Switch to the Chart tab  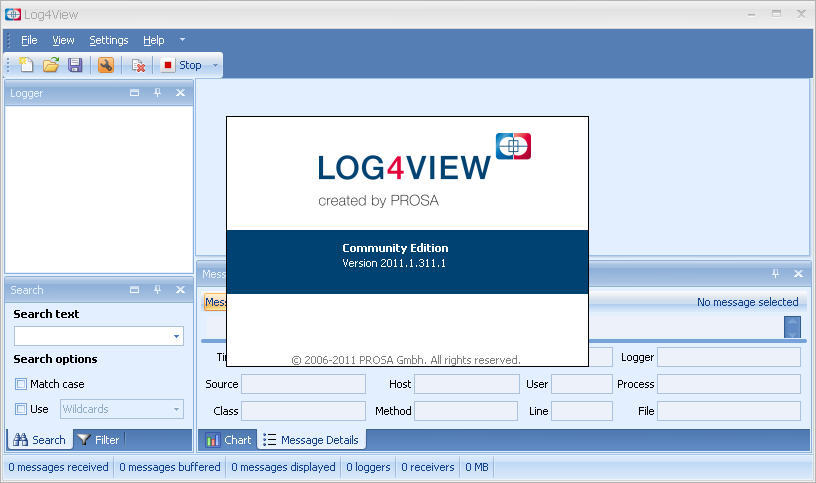coord(228,440)
